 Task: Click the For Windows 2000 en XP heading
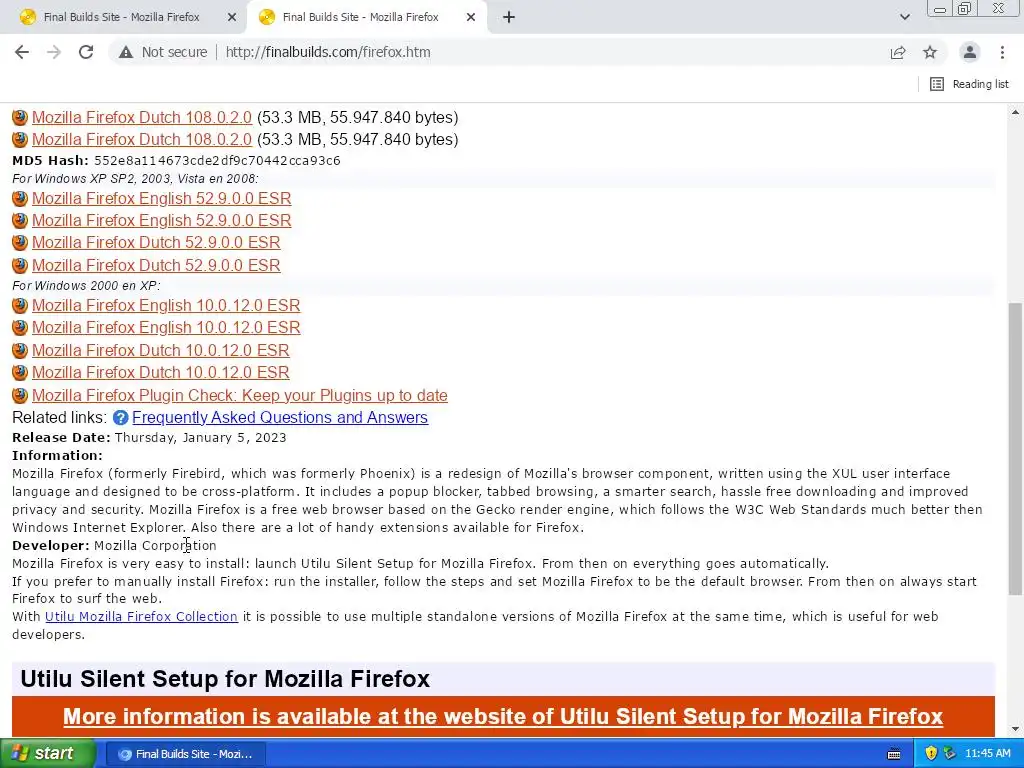pyautogui.click(x=86, y=285)
